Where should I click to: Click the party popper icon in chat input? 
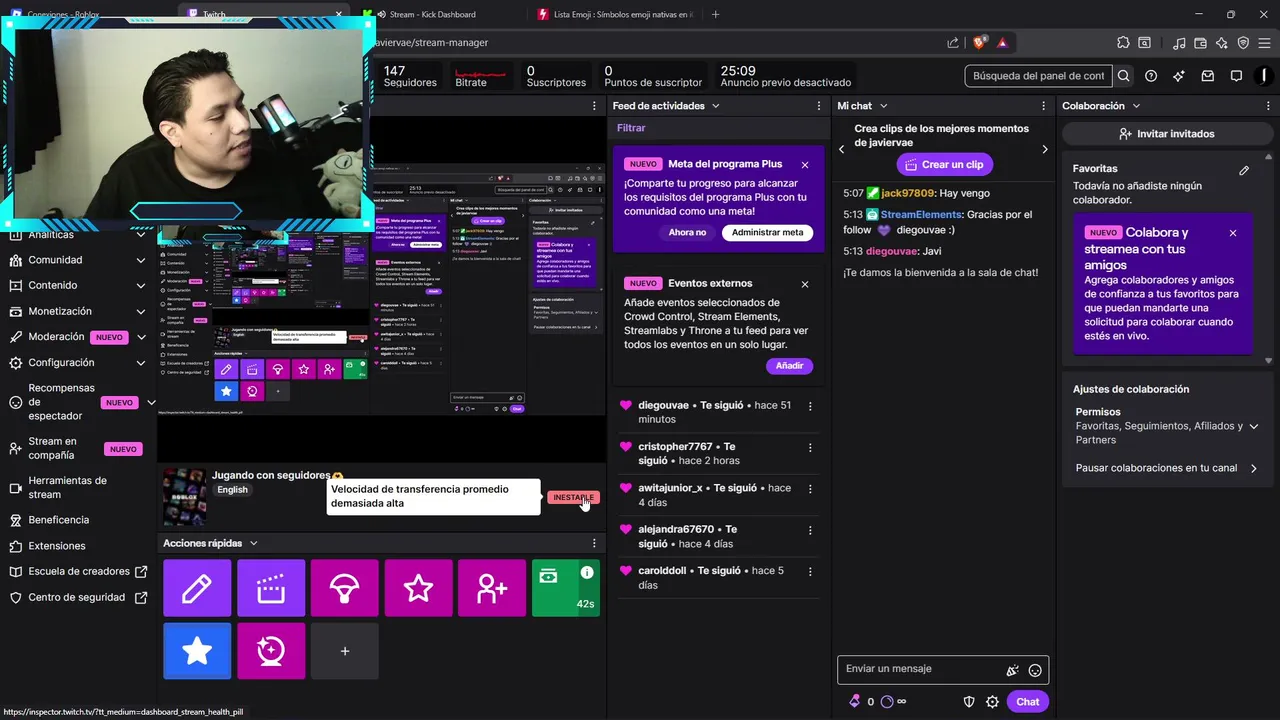[x=1012, y=670]
